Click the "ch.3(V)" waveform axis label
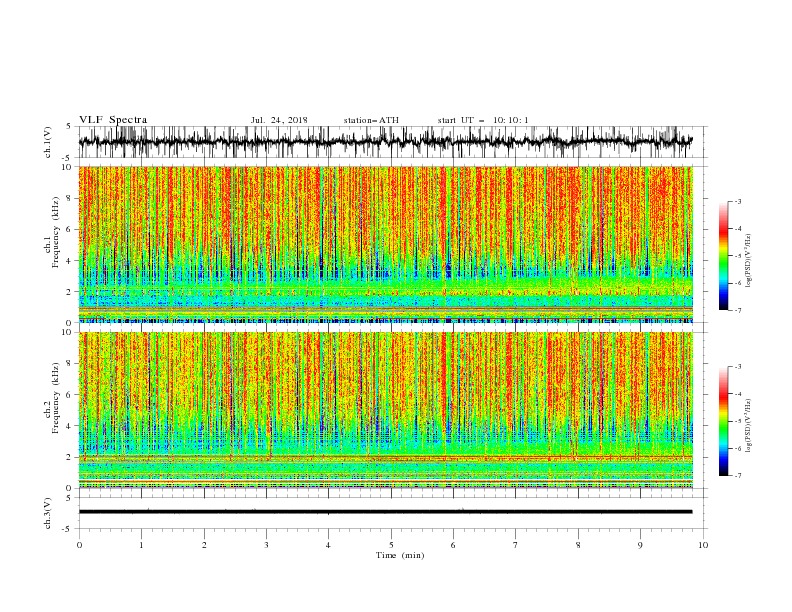 click(48, 513)
